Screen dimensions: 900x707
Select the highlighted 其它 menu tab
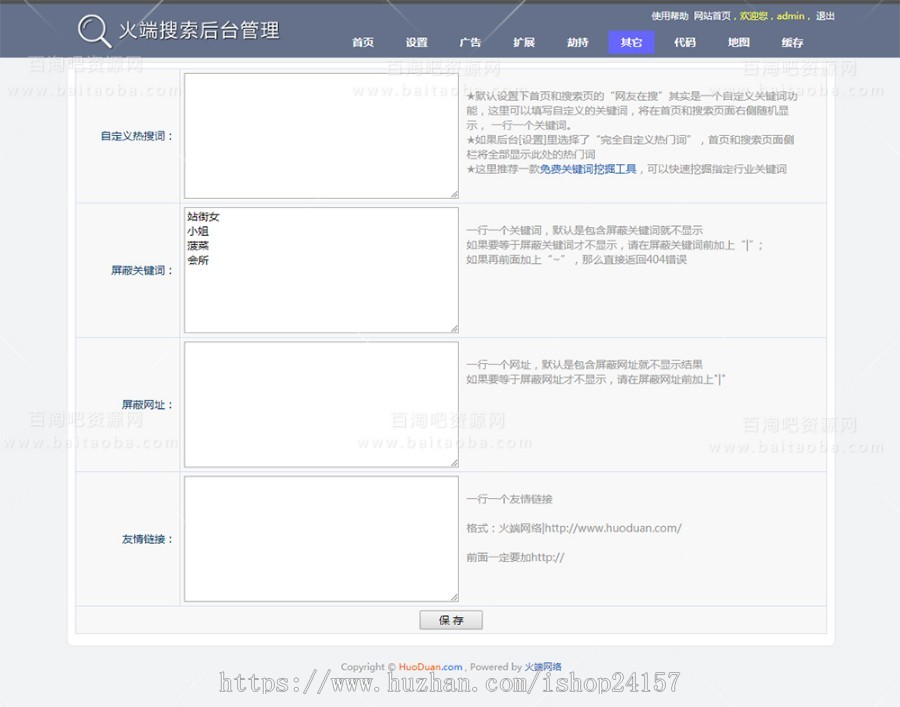pyautogui.click(x=631, y=42)
